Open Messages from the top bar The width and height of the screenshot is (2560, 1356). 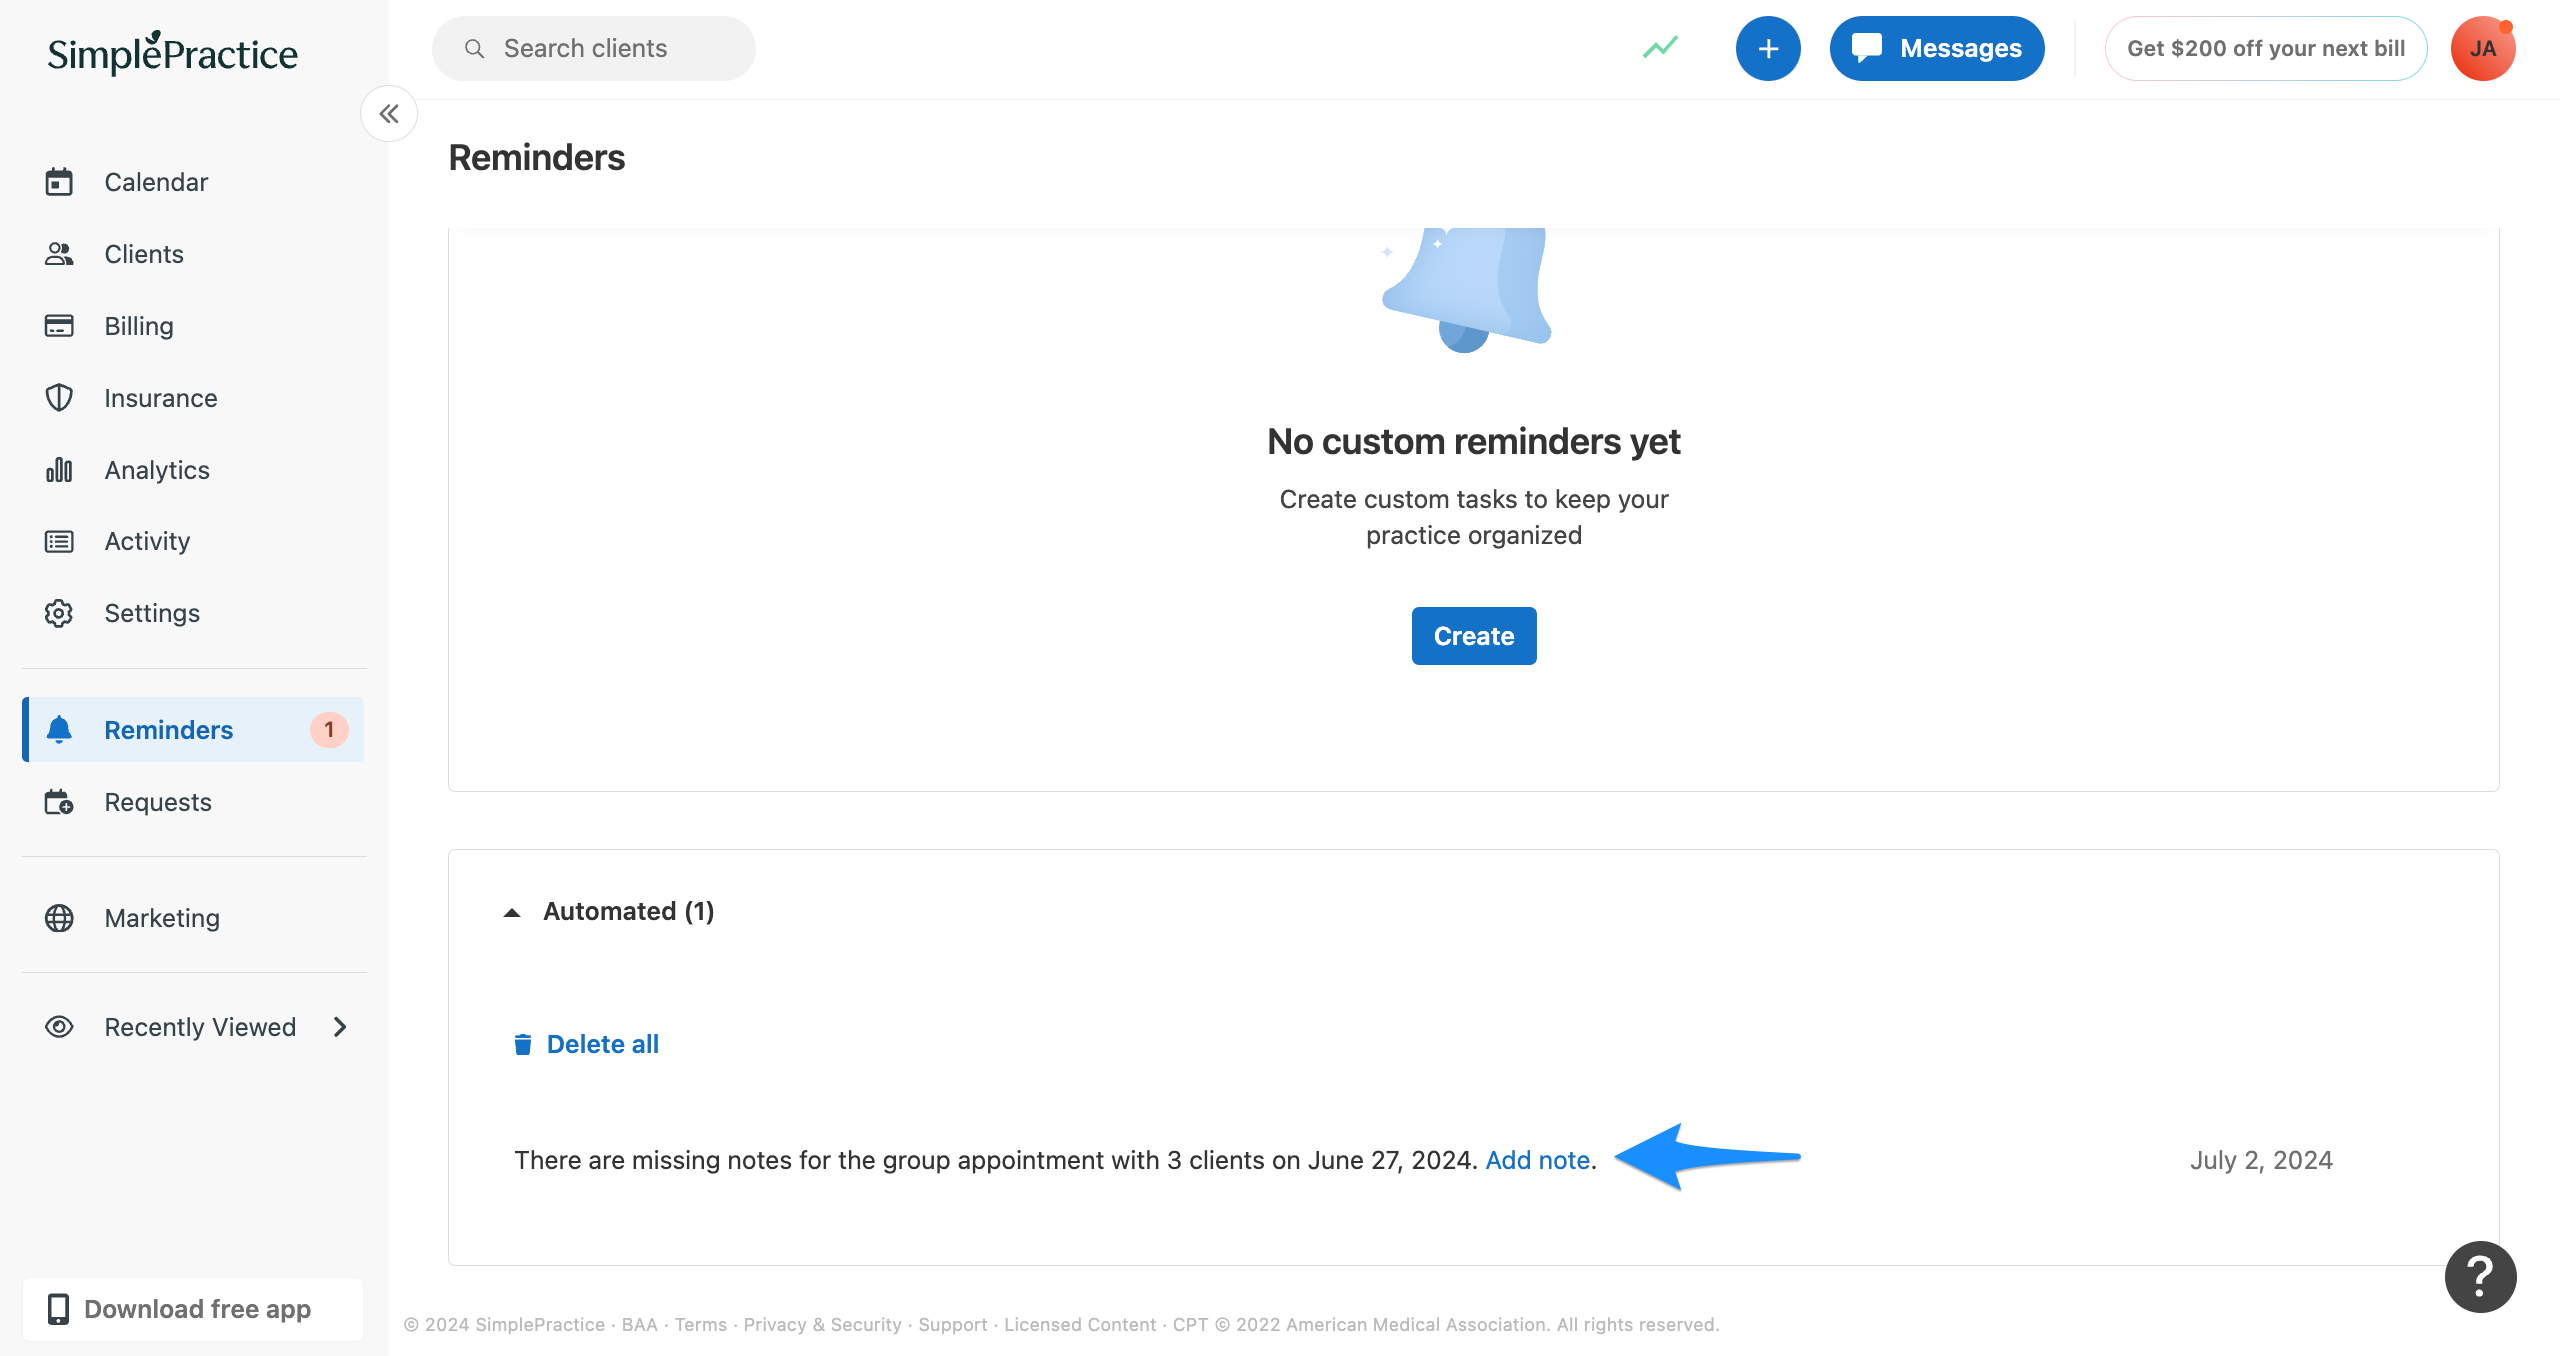pyautogui.click(x=1936, y=47)
